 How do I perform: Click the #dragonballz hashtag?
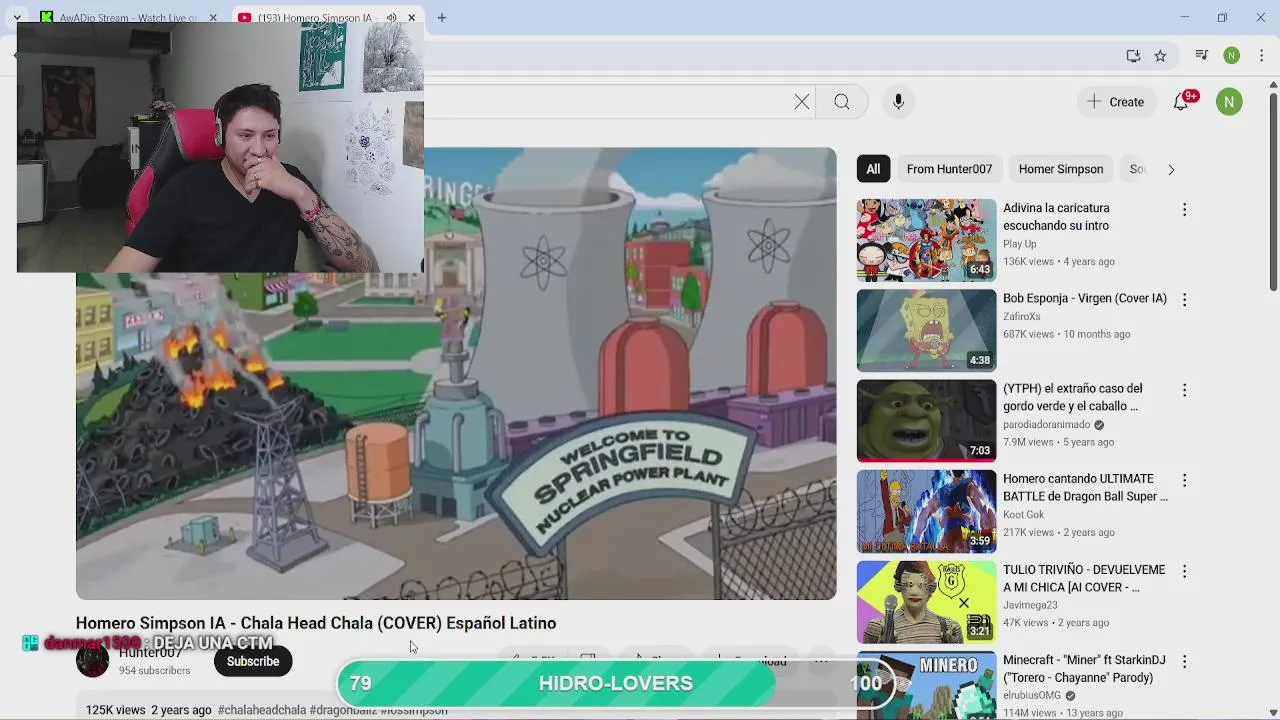point(343,710)
